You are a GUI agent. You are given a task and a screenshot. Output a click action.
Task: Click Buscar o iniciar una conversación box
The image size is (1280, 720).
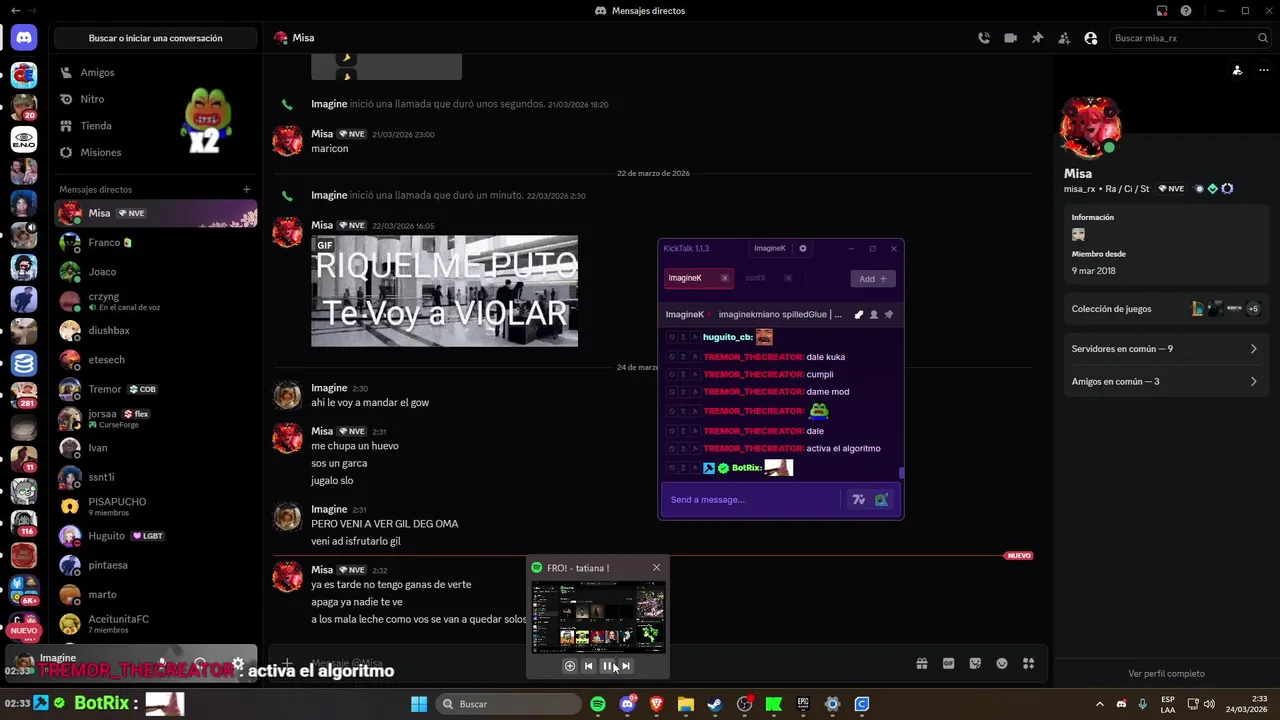[x=156, y=38]
